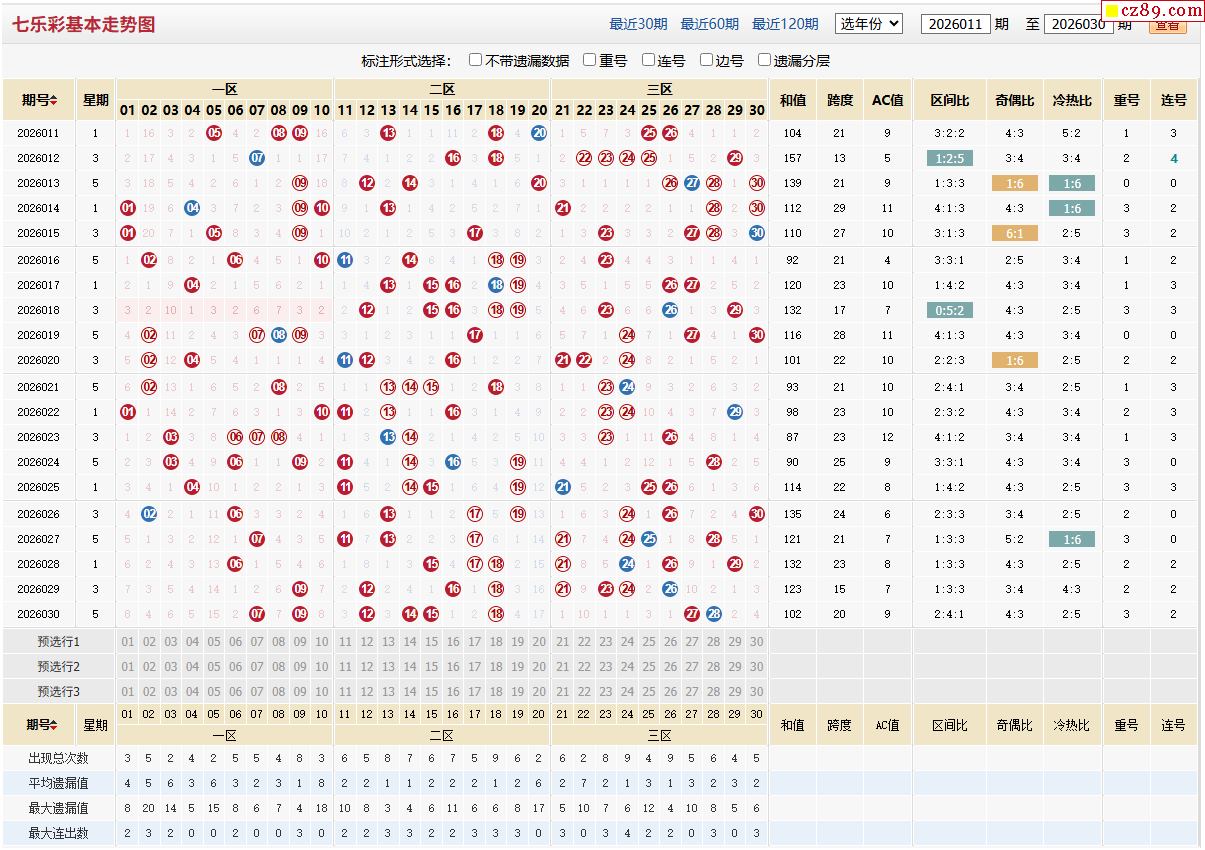
Task: Click the end period input field
Action: tap(1078, 24)
